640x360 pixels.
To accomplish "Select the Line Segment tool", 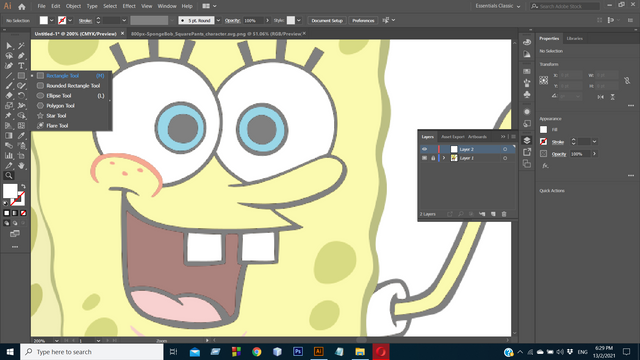I will click(x=9, y=76).
